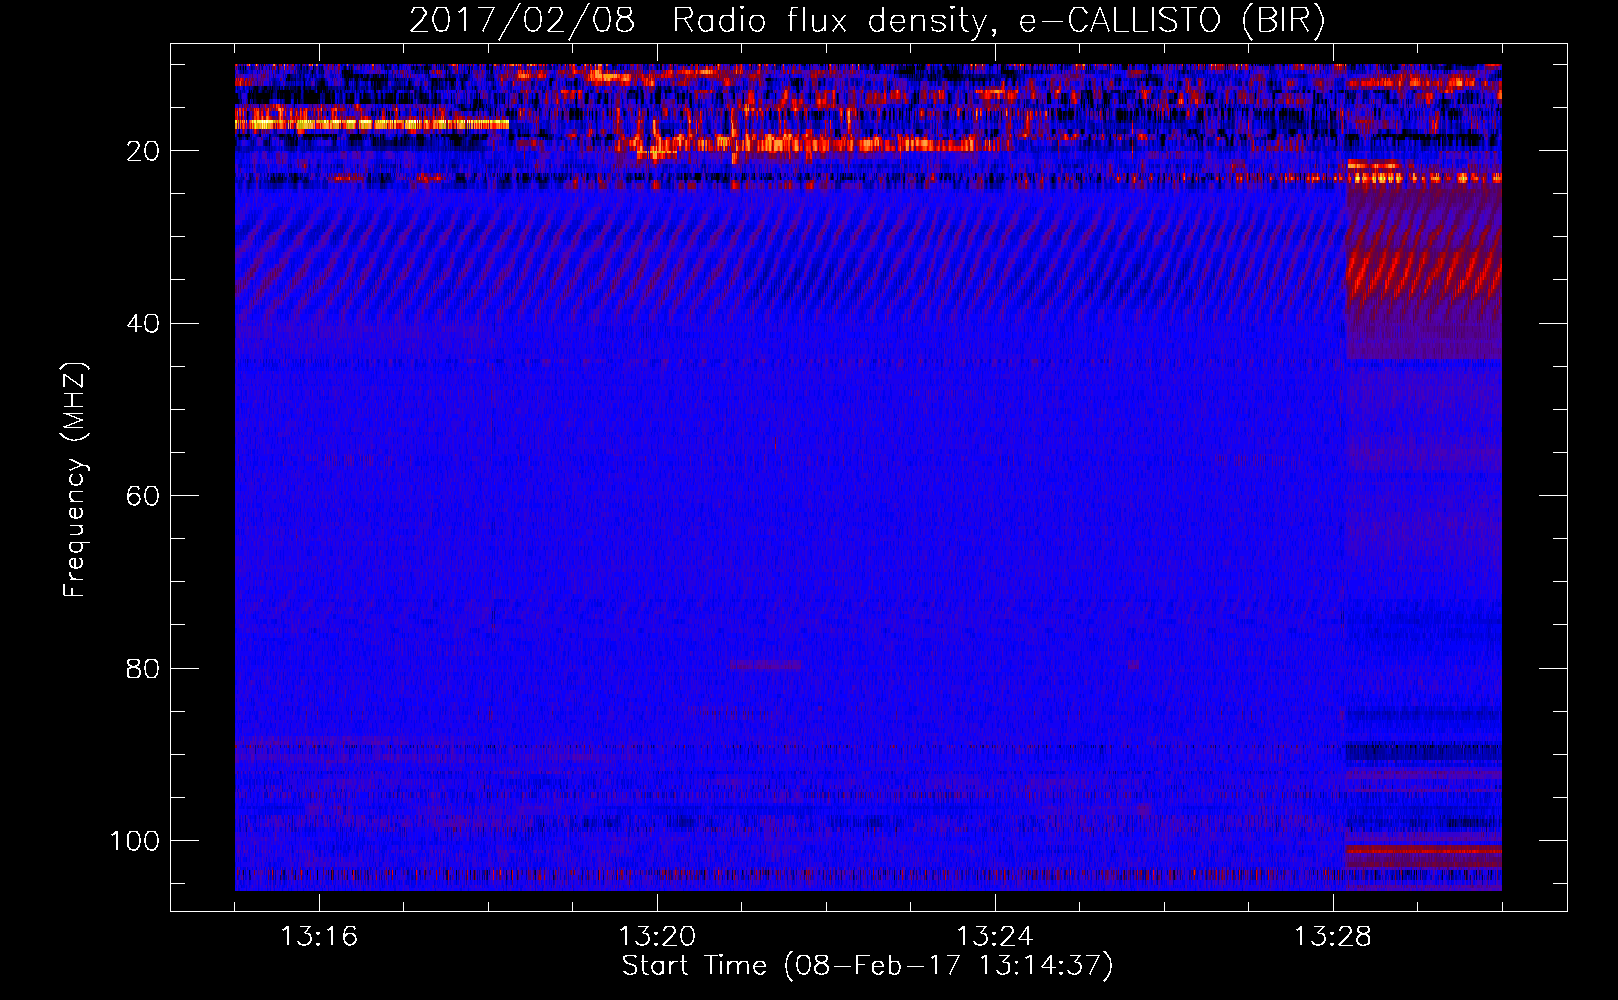The image size is (1618, 1000).
Task: Click the '60' frequency tick label
Action: pos(143,496)
